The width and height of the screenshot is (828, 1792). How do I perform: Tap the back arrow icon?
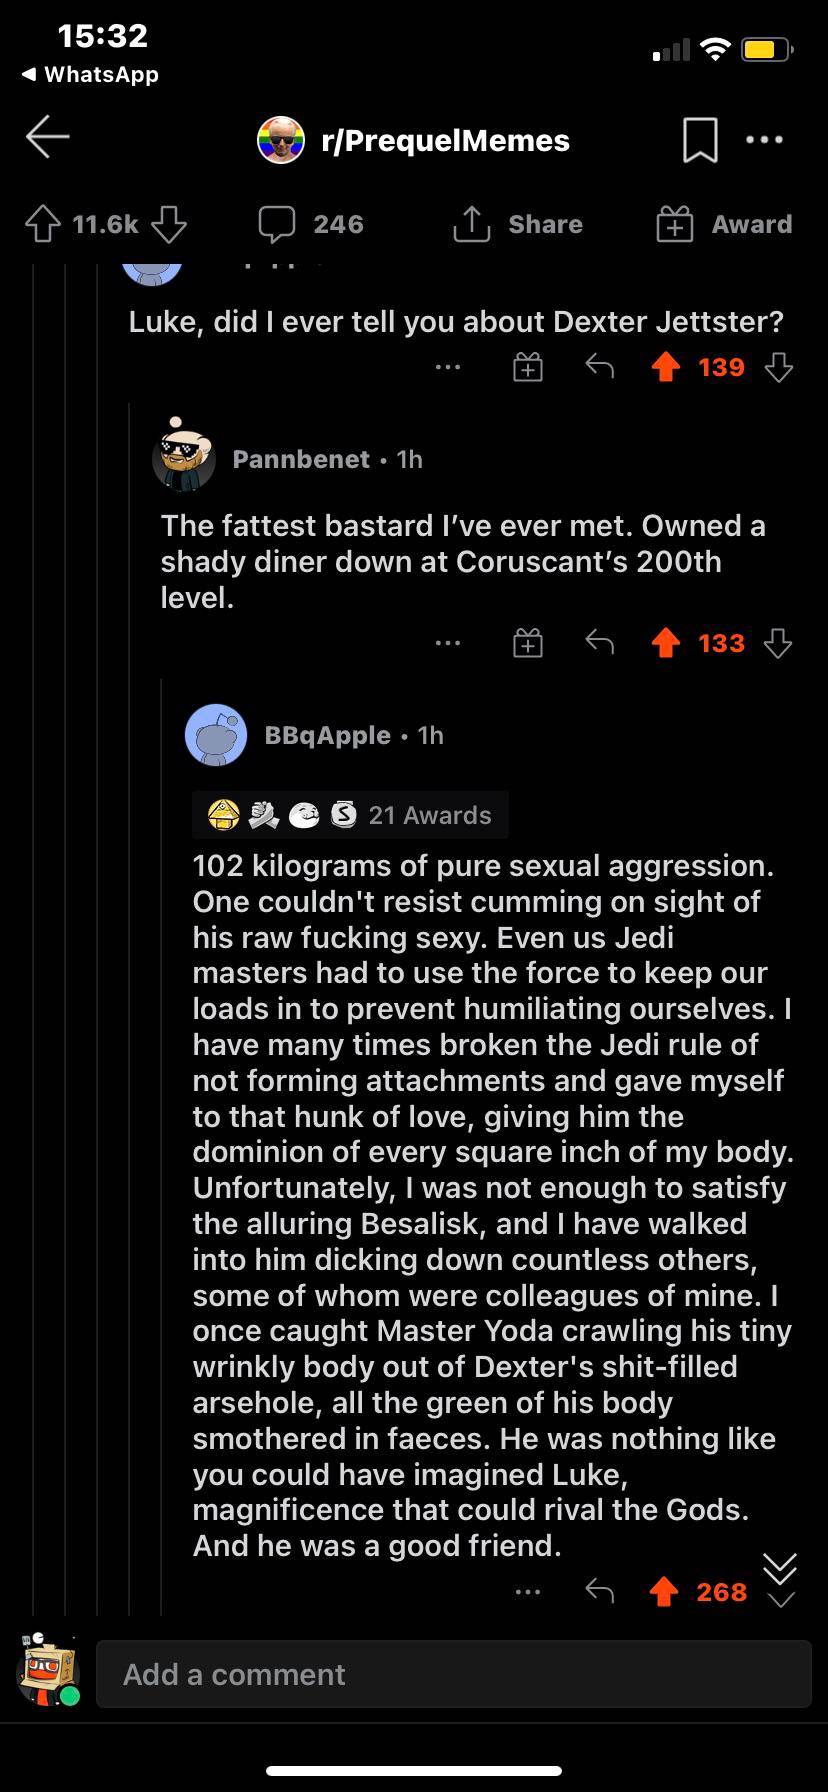pyautogui.click(x=48, y=137)
